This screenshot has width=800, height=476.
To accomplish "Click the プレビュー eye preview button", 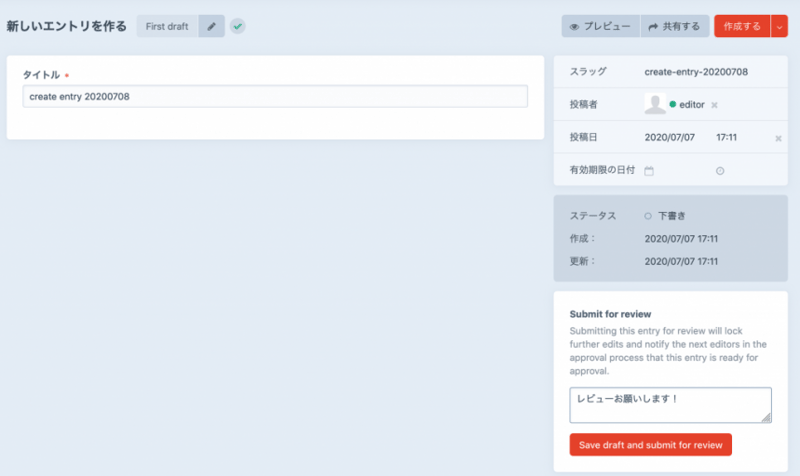I will [599, 26].
